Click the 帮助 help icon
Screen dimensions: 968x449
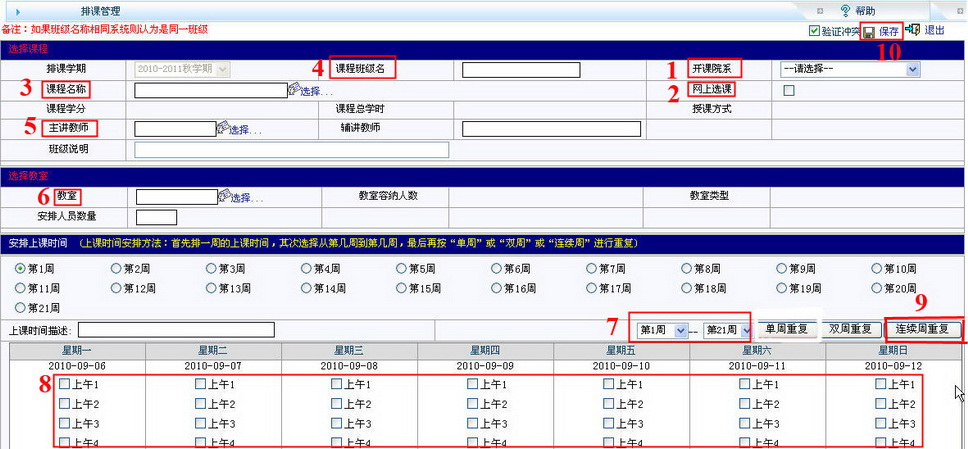click(845, 10)
